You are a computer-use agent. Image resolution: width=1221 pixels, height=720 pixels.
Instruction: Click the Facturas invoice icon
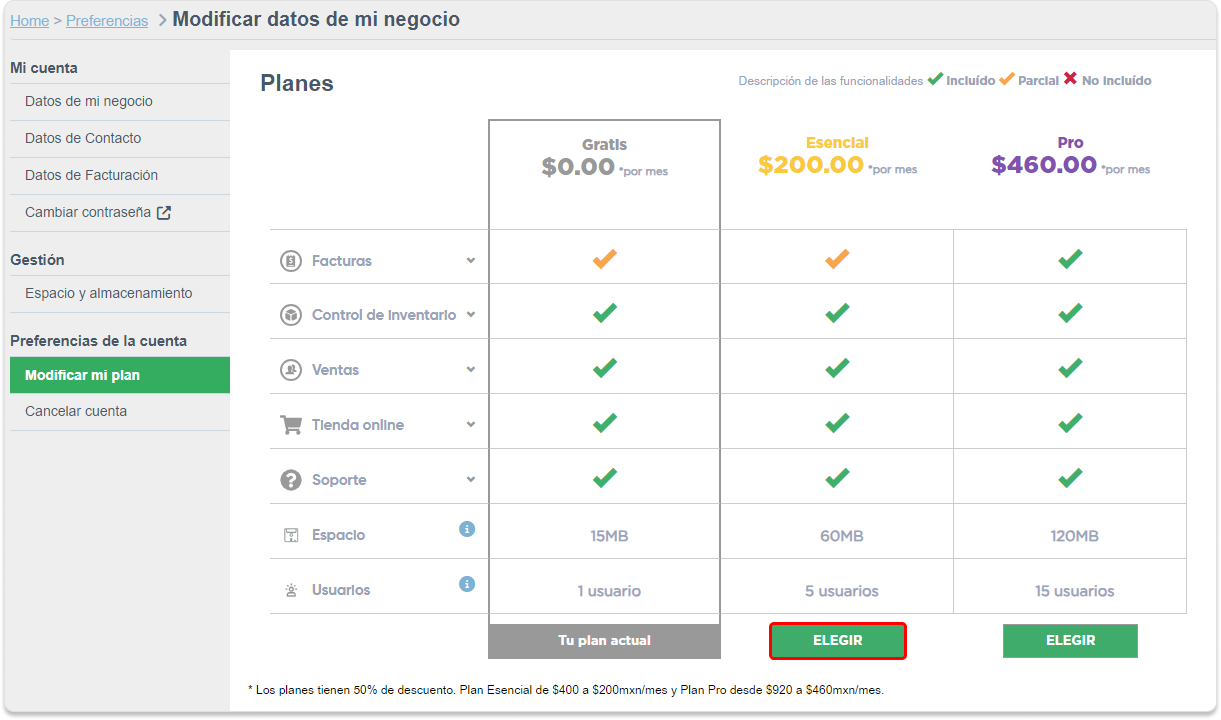tap(290, 261)
